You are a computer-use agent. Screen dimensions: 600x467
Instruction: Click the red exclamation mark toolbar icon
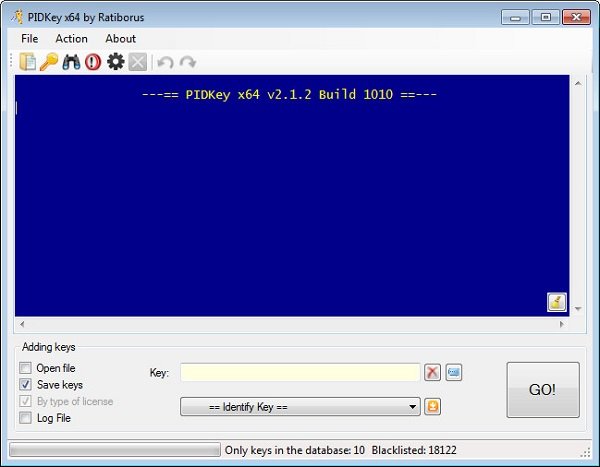click(x=93, y=62)
